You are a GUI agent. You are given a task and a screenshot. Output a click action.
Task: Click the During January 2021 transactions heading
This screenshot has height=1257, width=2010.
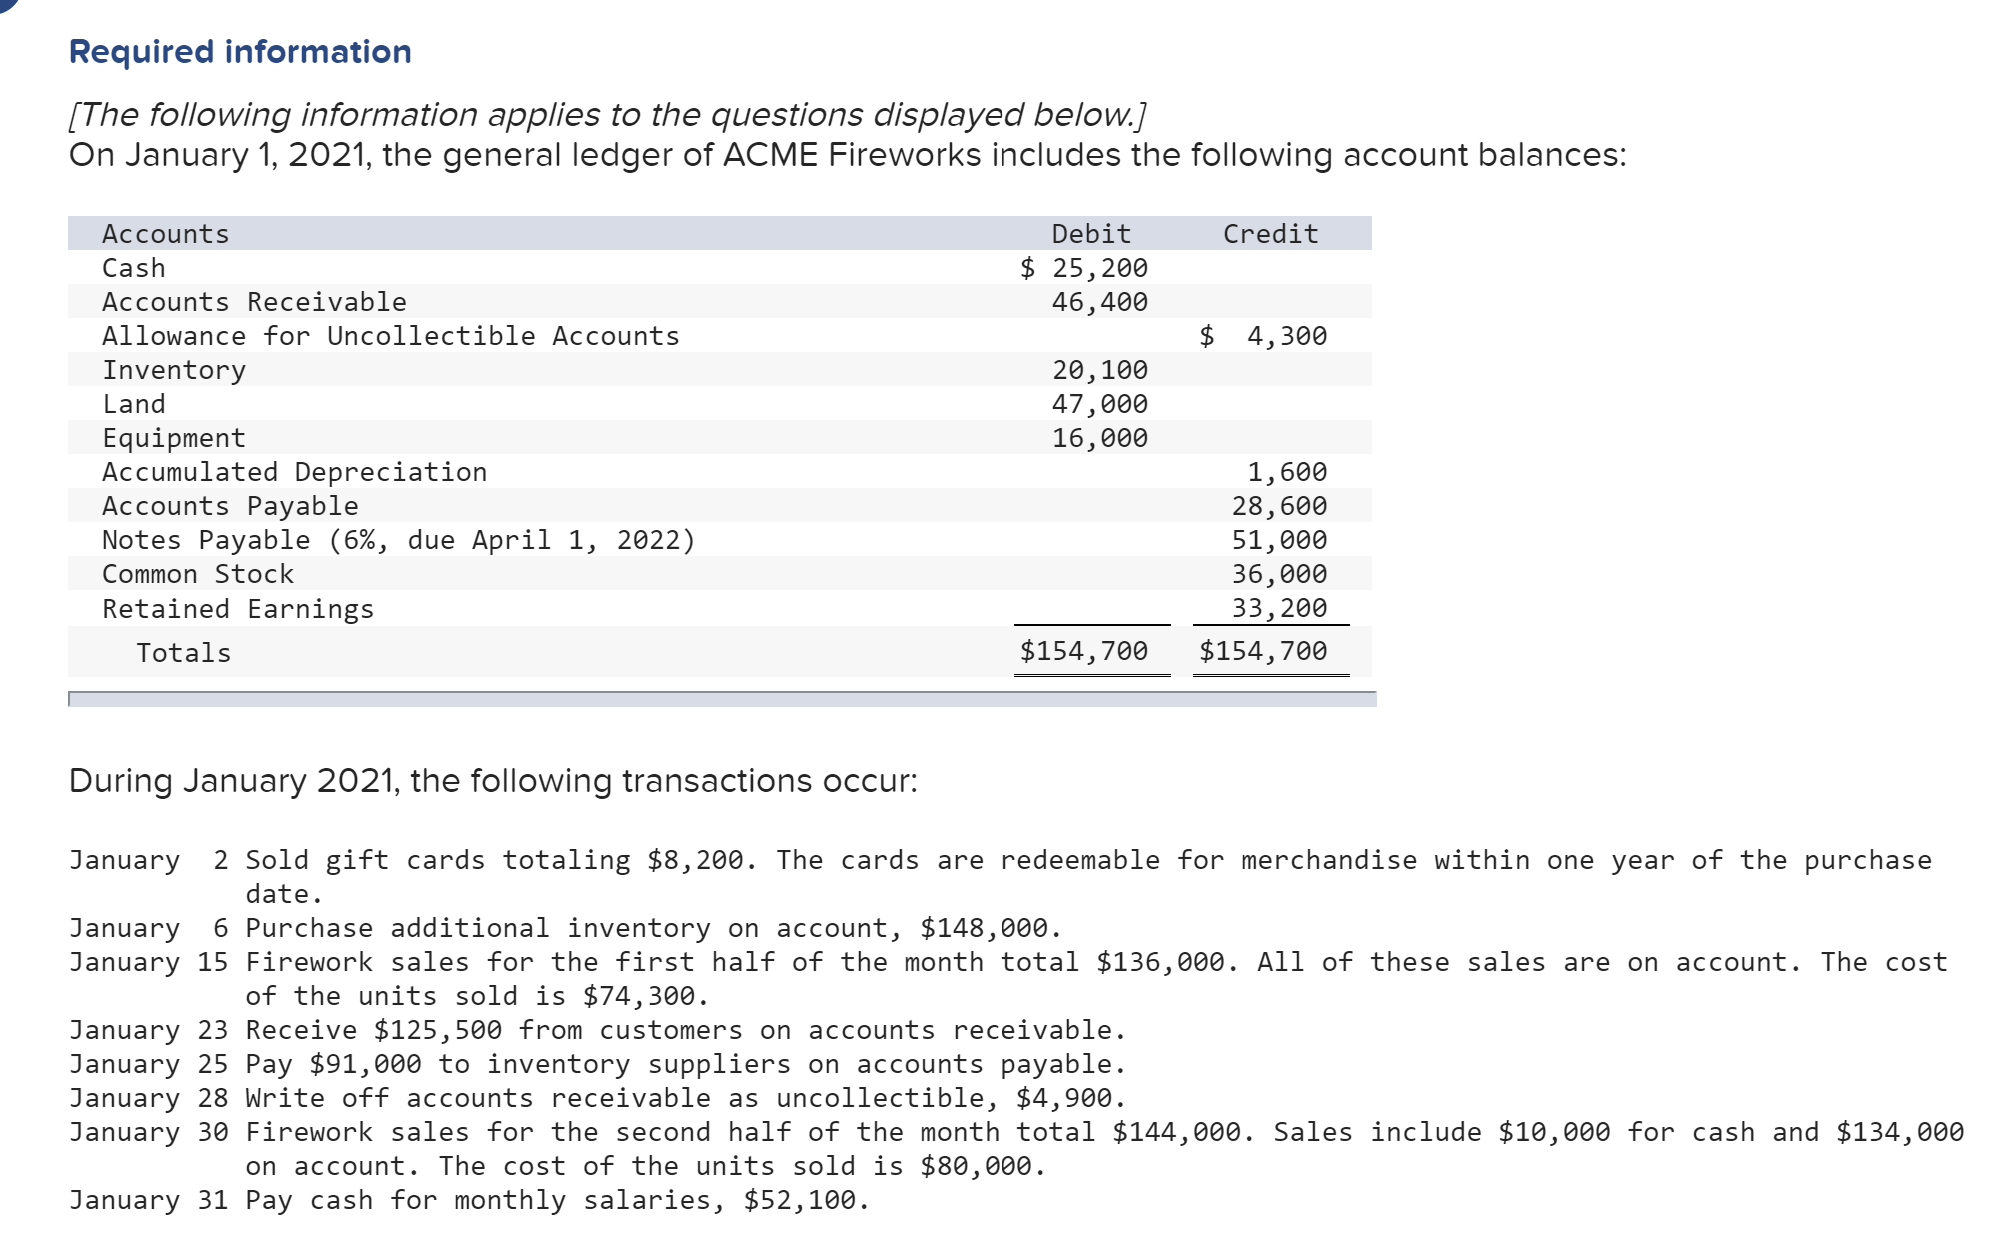[x=493, y=780]
